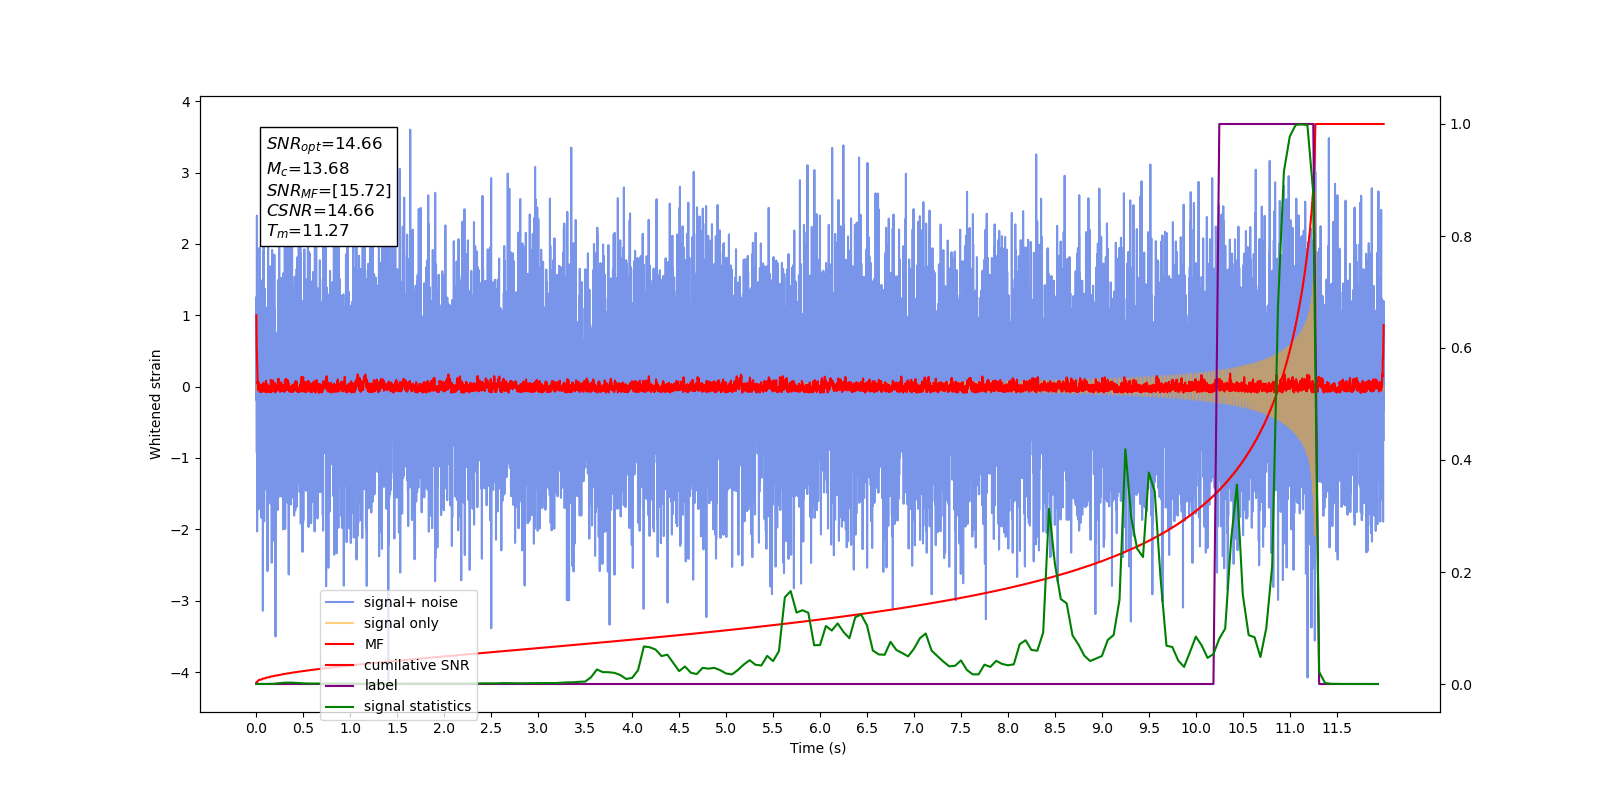Click the x-axis tick label 8.5
This screenshot has width=1600, height=800.
coord(1055,728)
